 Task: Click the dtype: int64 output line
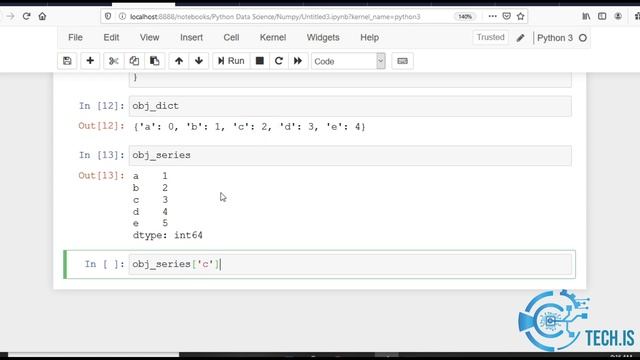[168, 236]
